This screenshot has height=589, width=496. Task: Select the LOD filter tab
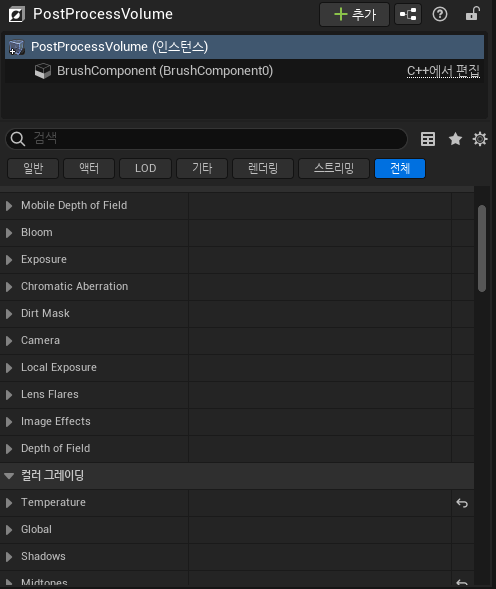pos(145,168)
